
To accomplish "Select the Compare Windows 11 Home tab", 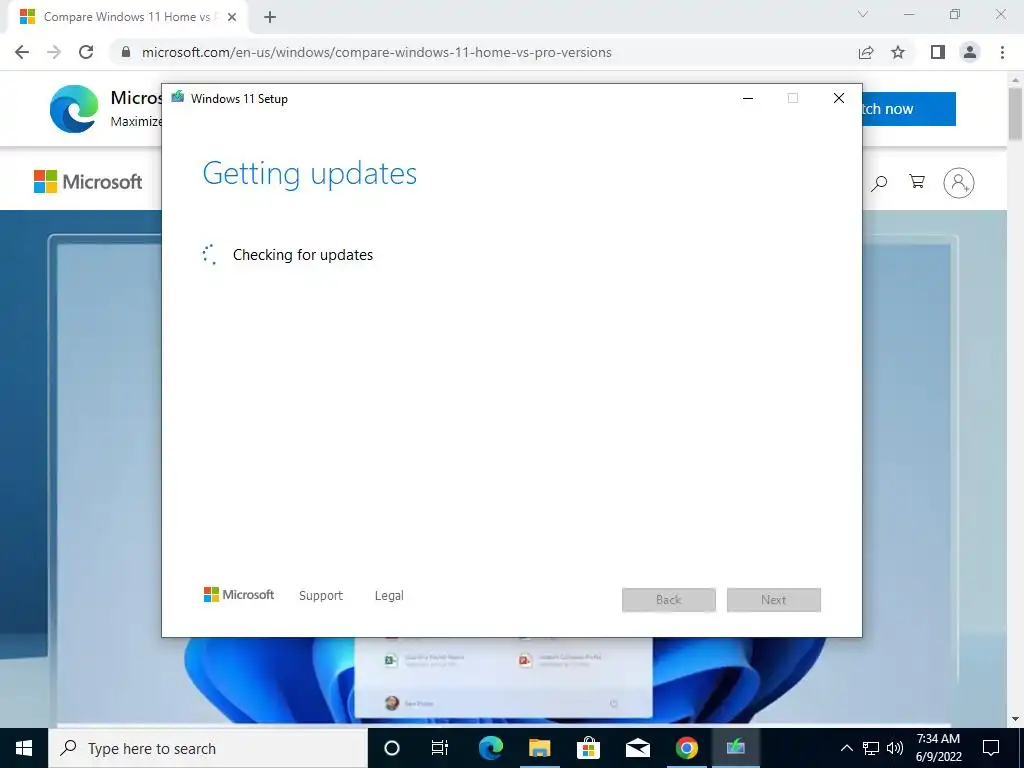I will point(127,17).
